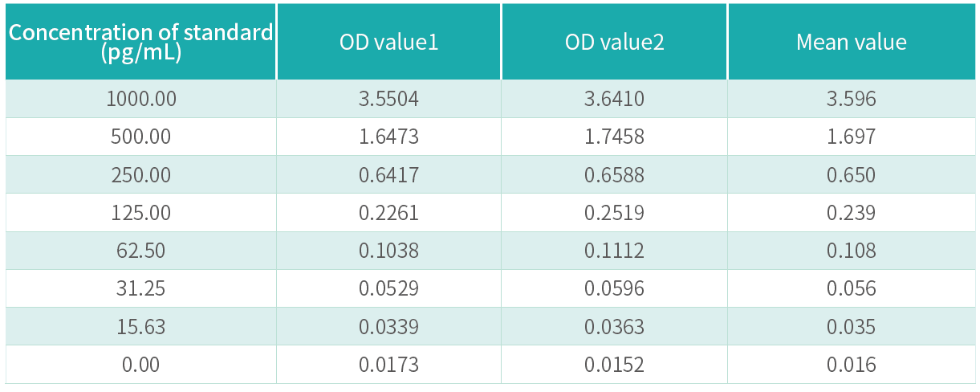Click OD value2 cell 0.6588
The image size is (980, 392).
tap(614, 175)
